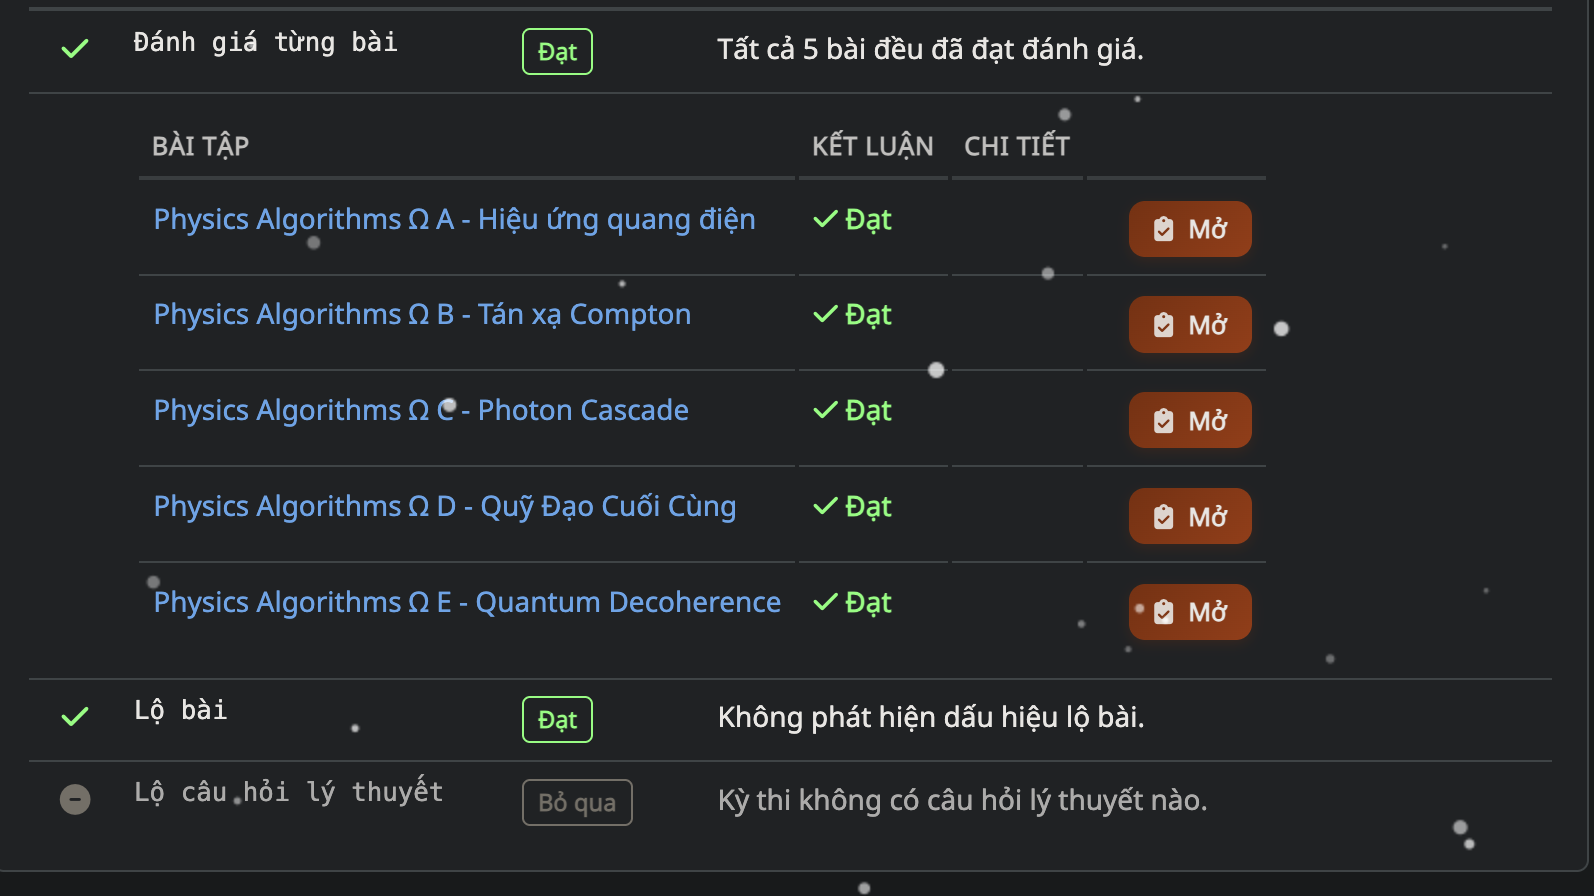Open Physics Algorithms Ω B Tán xạ Compton link
The image size is (1594, 896).
coord(422,314)
